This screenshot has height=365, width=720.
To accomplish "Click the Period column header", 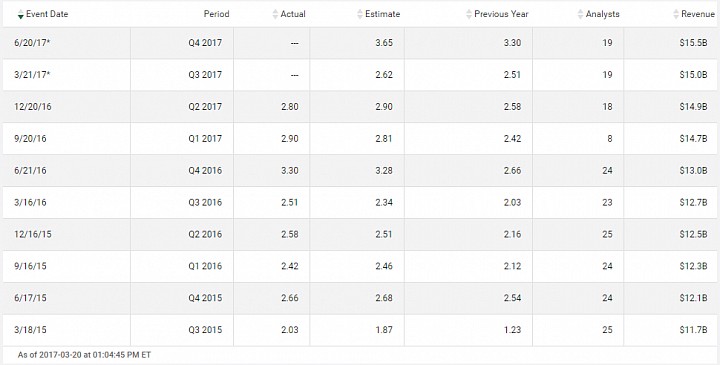I will [216, 14].
